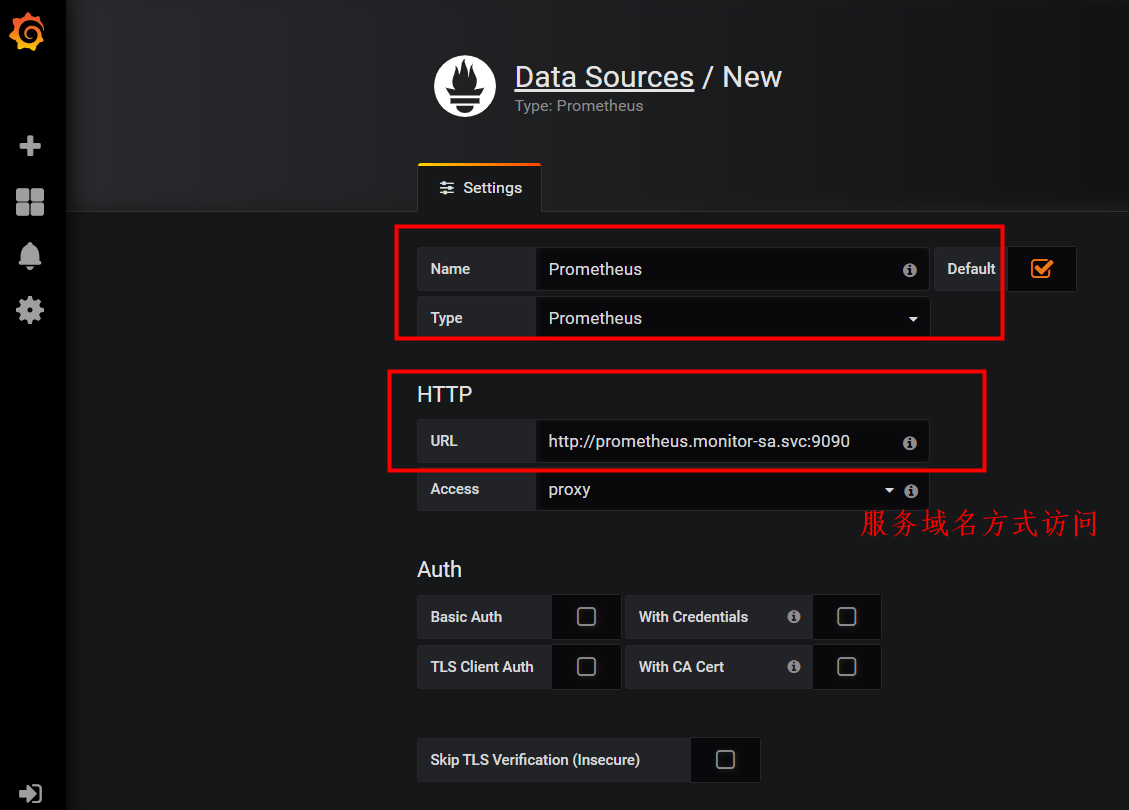This screenshot has width=1129, height=810.
Task: Open the Alerting bell icon
Action: pos(30,256)
